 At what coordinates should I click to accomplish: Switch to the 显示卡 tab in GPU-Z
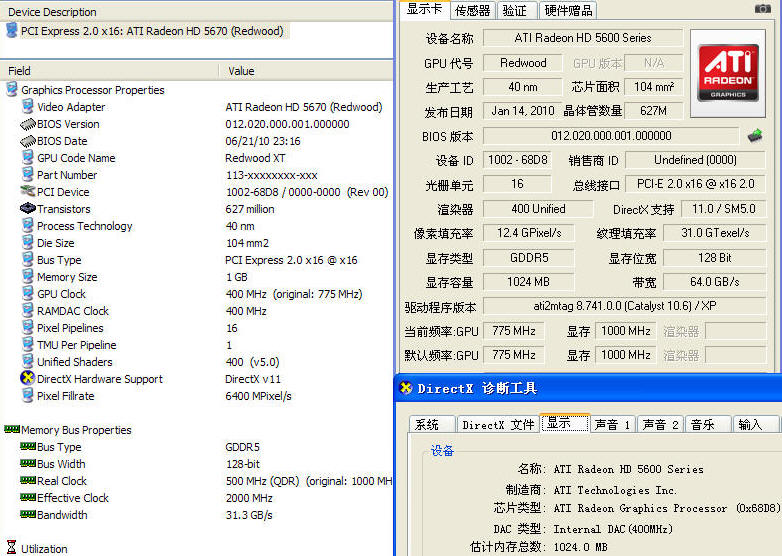click(424, 9)
